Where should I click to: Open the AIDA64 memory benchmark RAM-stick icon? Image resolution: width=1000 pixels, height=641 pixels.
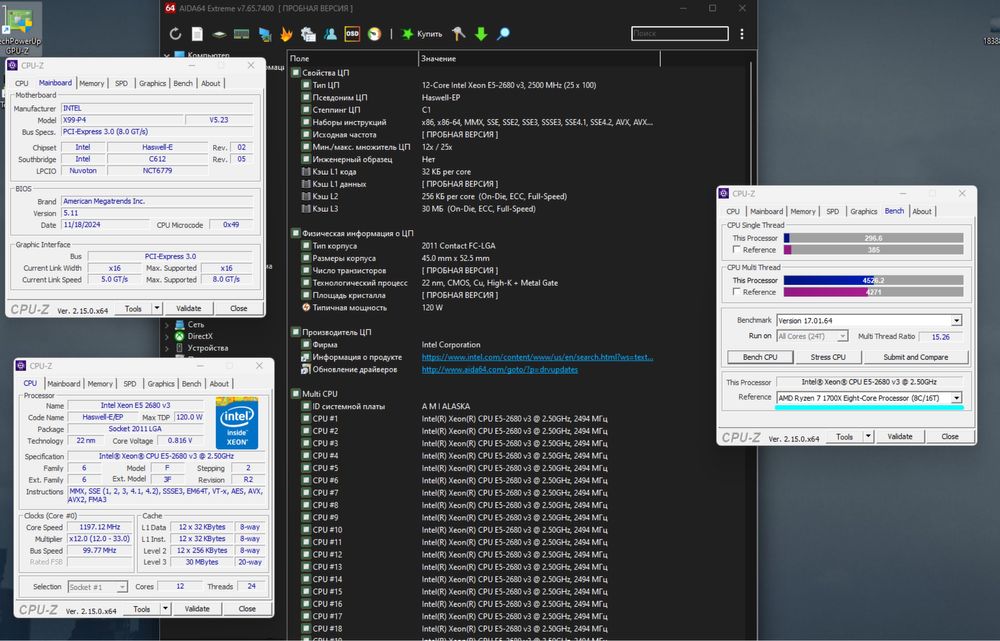[x=242, y=34]
